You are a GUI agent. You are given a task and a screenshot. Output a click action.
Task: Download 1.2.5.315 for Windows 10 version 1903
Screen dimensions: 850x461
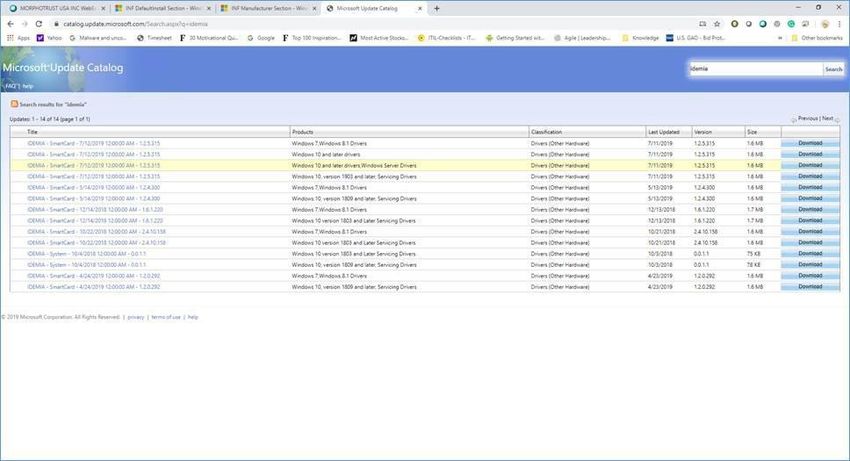pyautogui.click(x=810, y=176)
